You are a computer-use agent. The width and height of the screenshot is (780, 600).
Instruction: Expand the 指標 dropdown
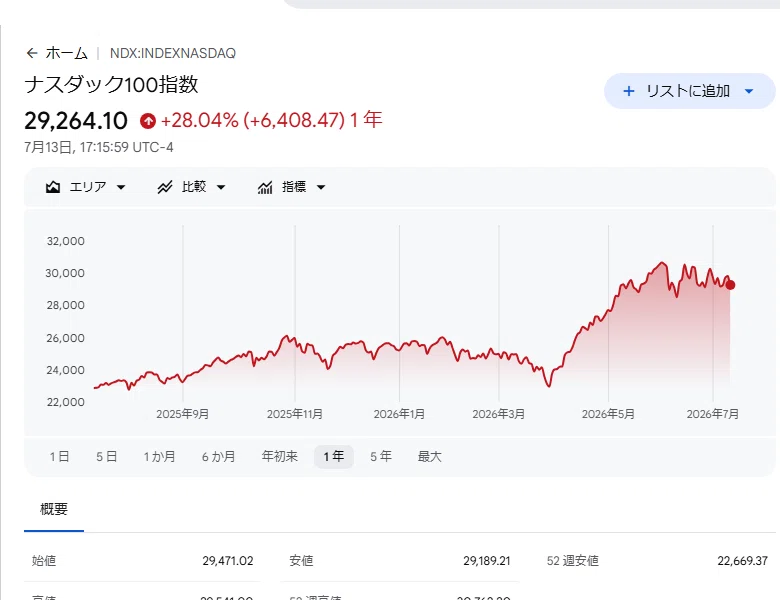[321, 188]
